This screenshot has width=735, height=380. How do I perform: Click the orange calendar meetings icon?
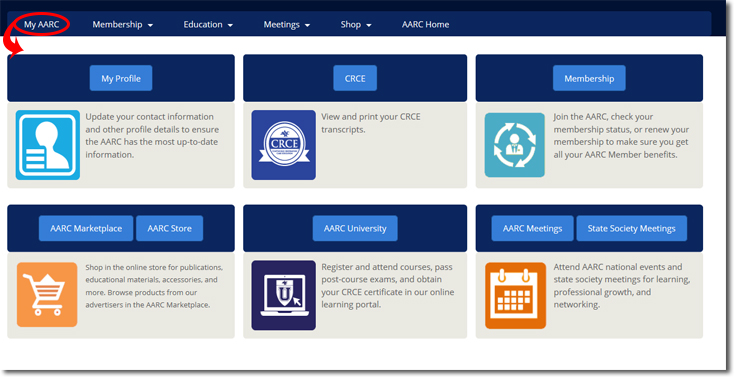pos(516,295)
